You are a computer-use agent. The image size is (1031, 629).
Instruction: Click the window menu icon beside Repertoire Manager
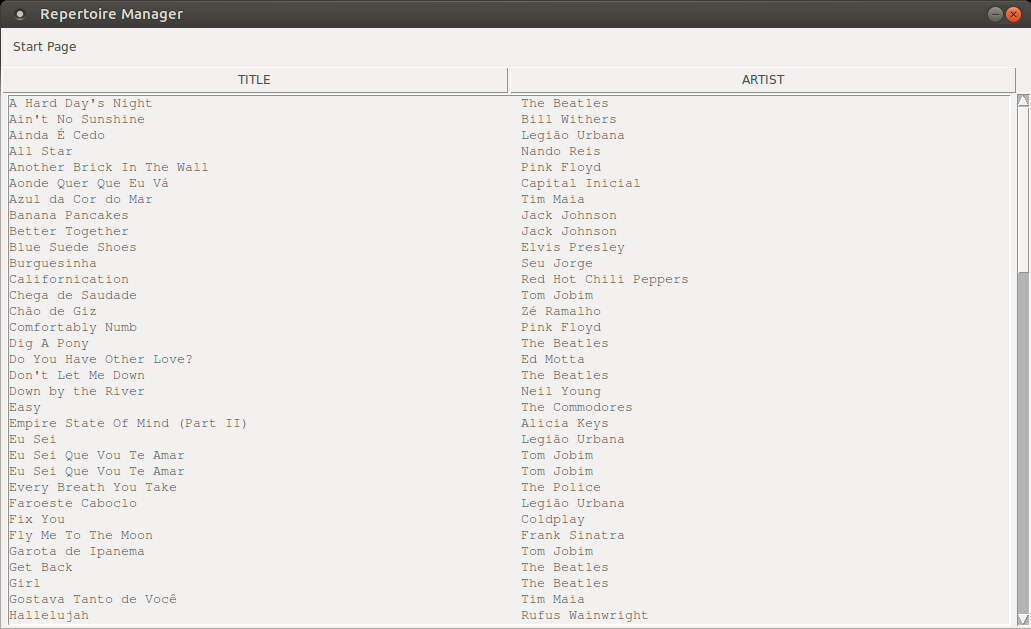(20, 14)
